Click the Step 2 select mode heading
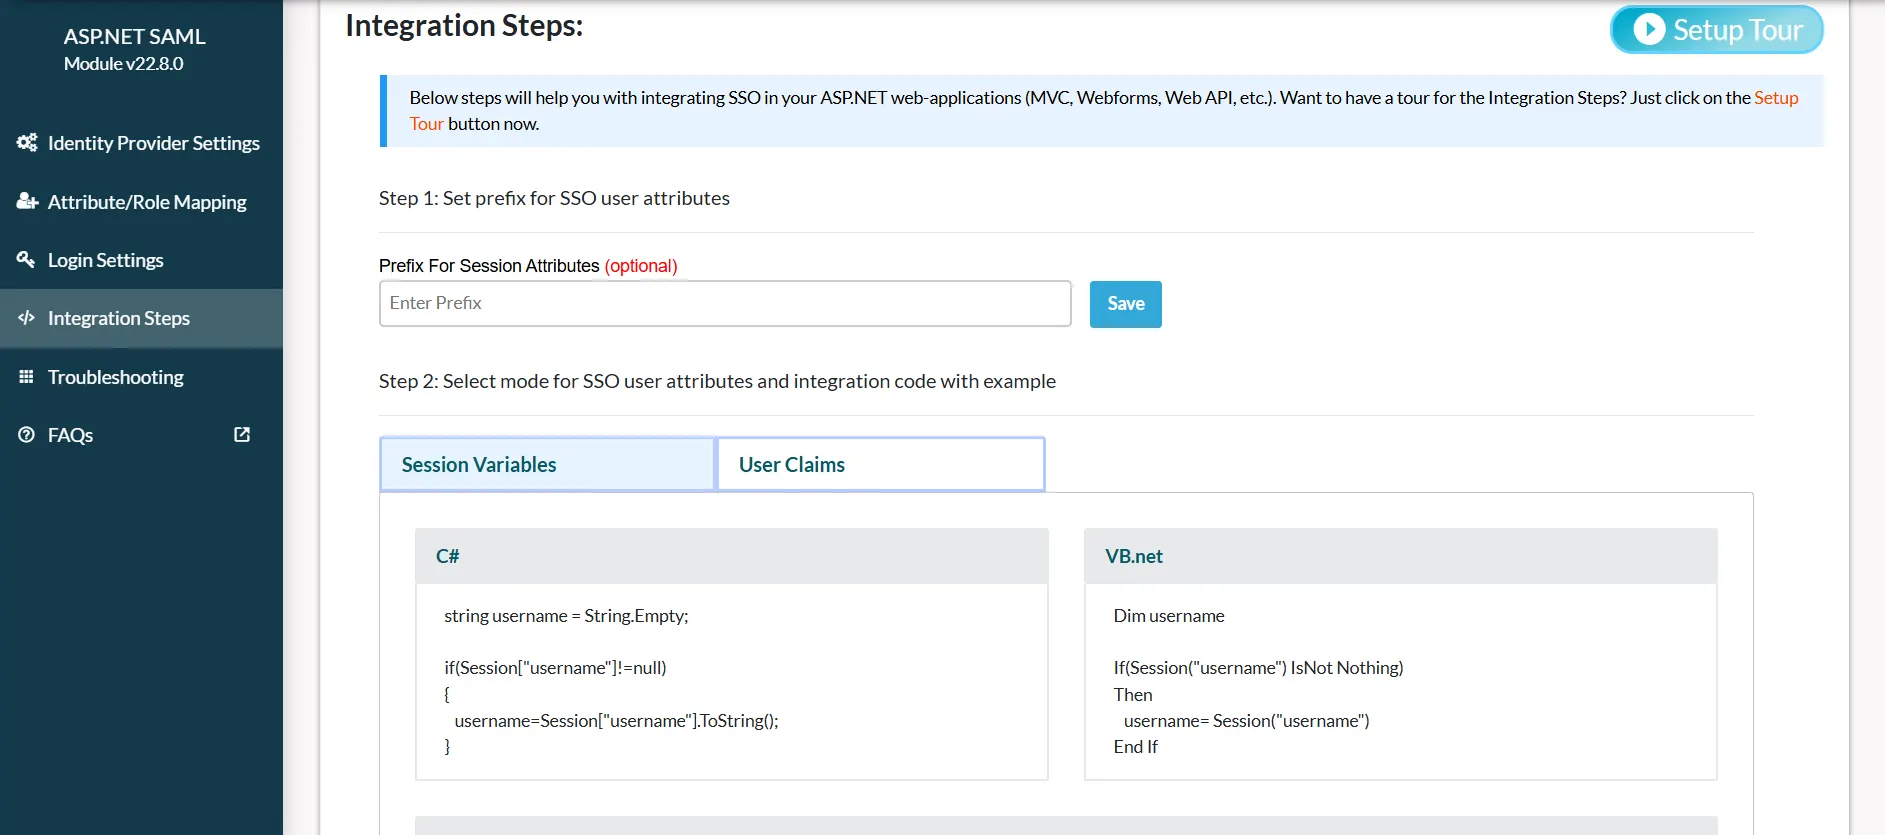 click(x=717, y=381)
